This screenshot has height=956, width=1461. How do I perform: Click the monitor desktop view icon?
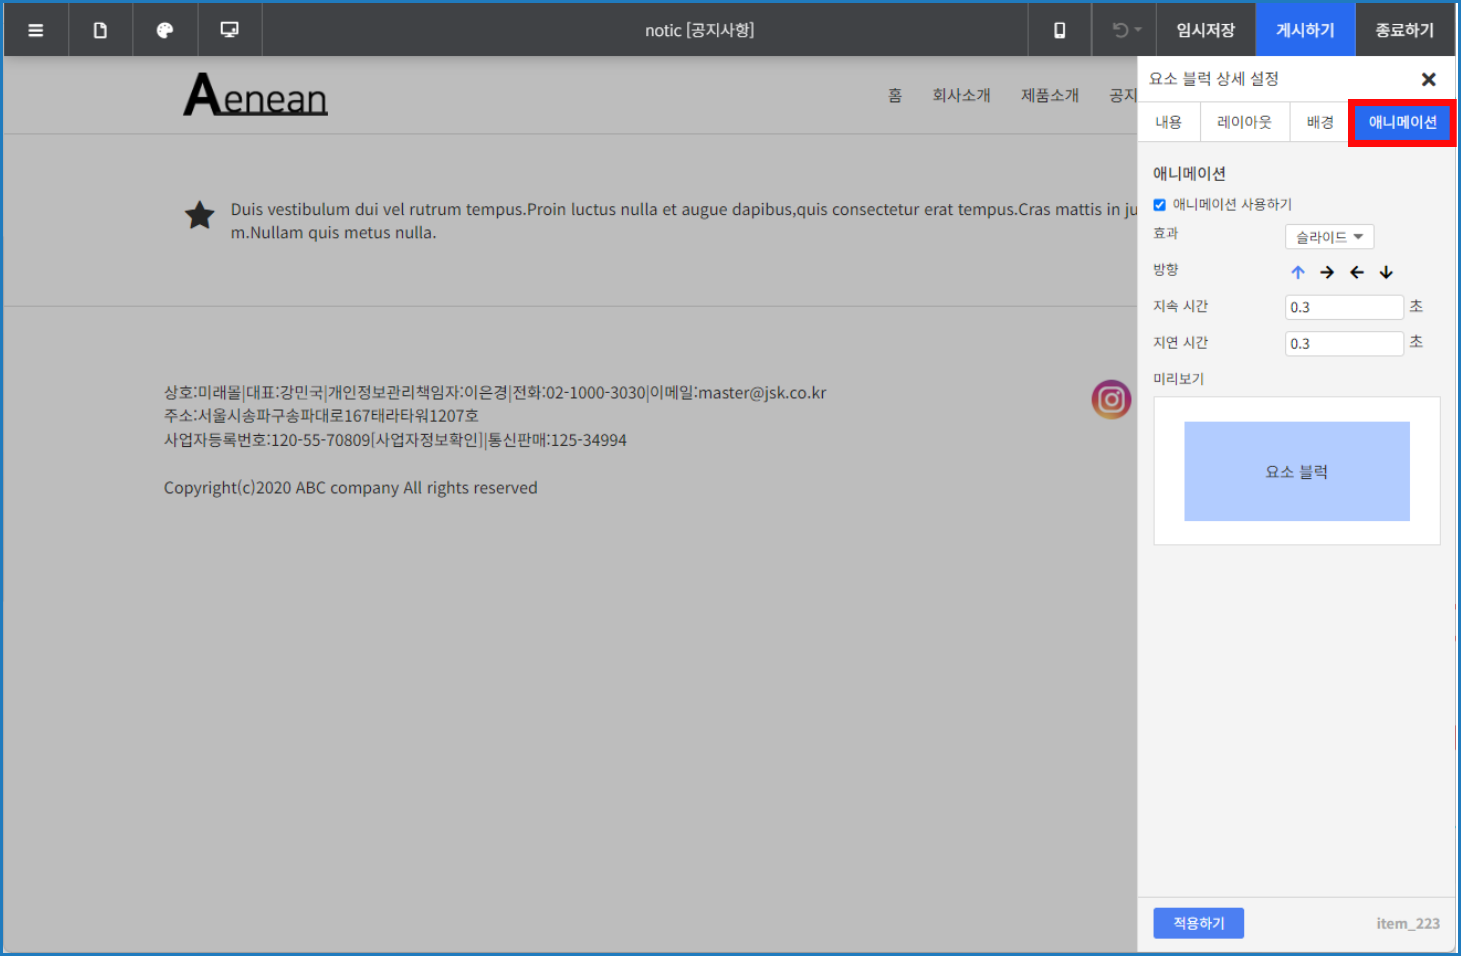229,29
